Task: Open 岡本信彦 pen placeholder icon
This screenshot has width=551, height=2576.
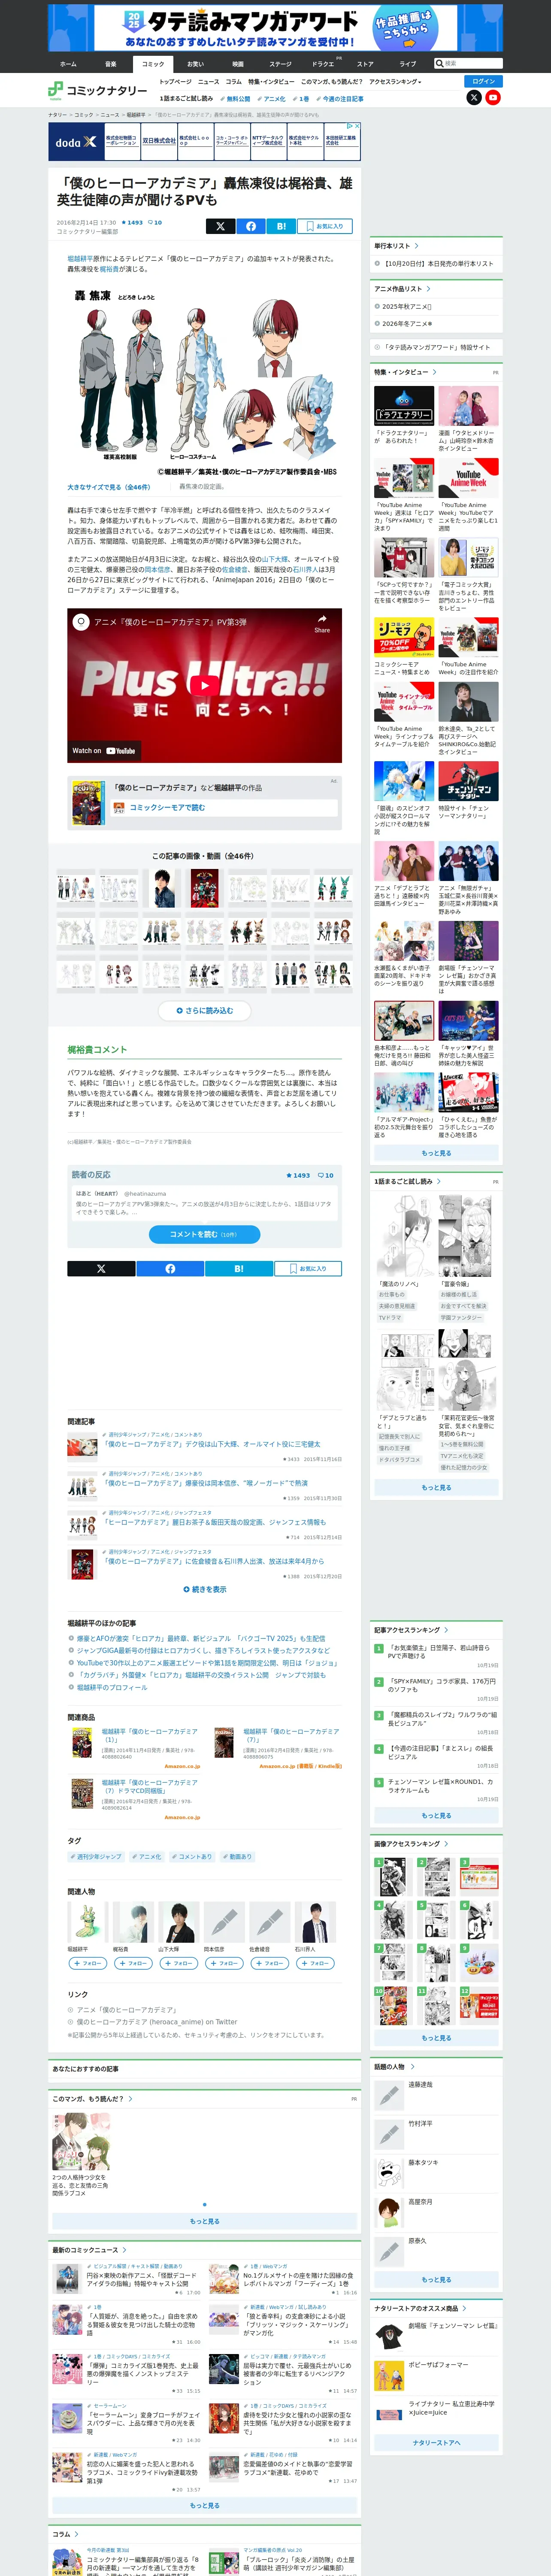Action: pyautogui.click(x=223, y=1922)
